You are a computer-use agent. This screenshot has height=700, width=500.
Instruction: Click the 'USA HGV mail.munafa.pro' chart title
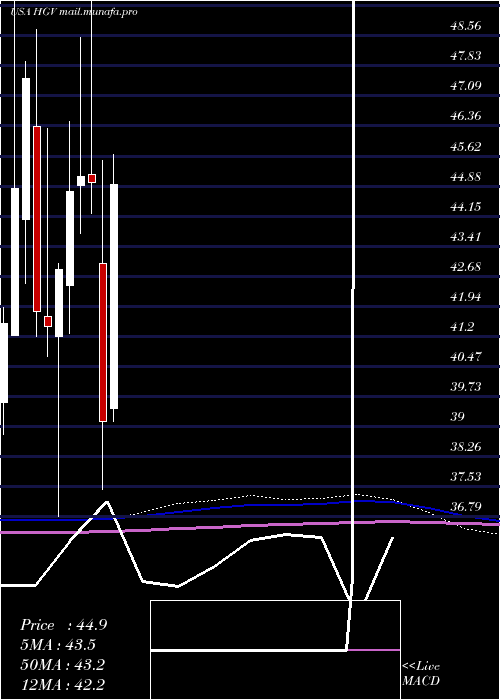74,12
